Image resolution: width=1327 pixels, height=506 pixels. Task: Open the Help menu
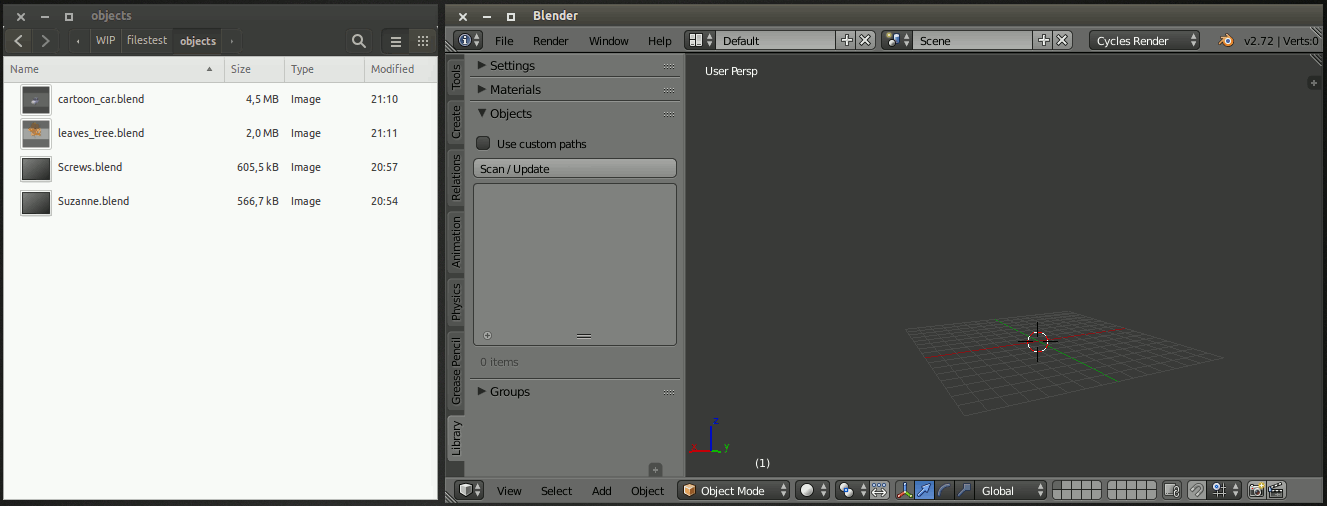(x=660, y=41)
